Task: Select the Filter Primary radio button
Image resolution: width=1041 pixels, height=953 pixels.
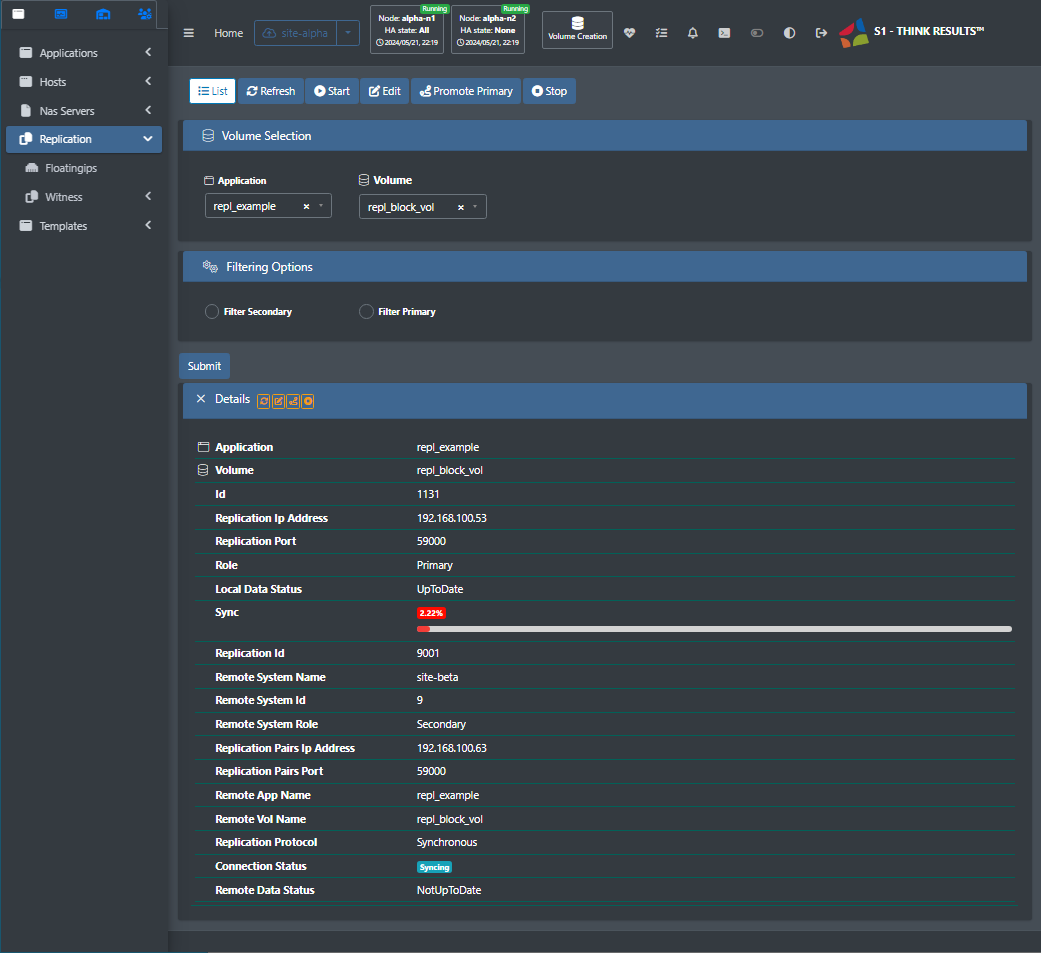Action: point(366,311)
